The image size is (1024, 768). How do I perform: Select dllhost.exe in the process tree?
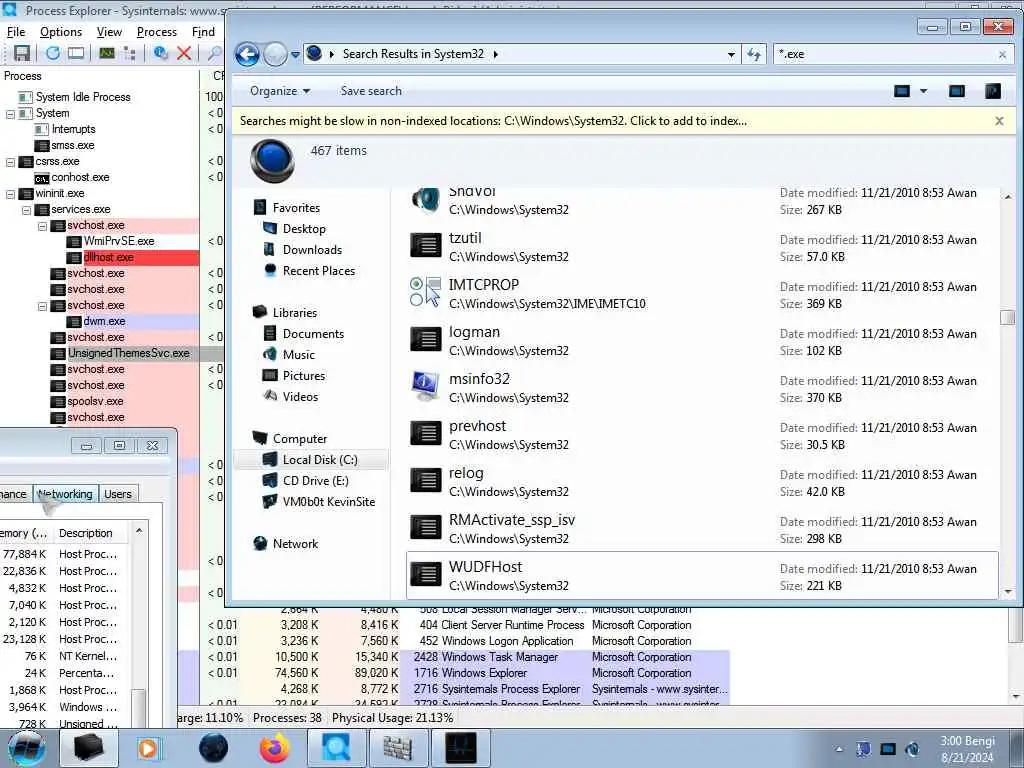[x=108, y=257]
